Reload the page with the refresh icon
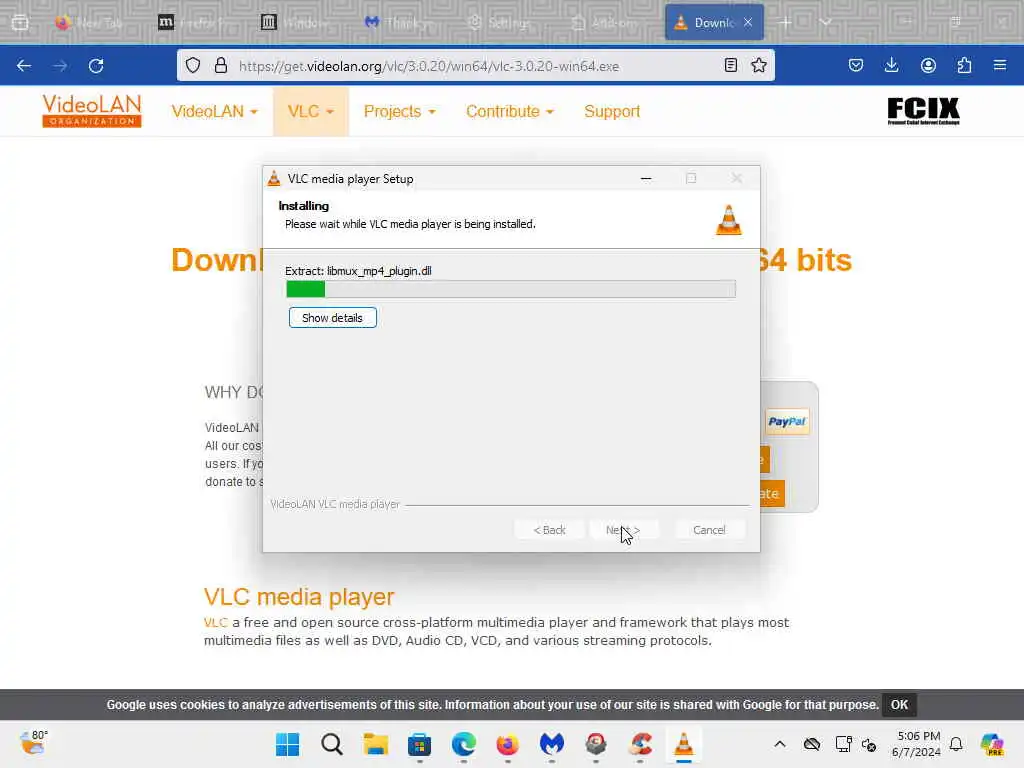The height and width of the screenshot is (768, 1024). point(96,66)
